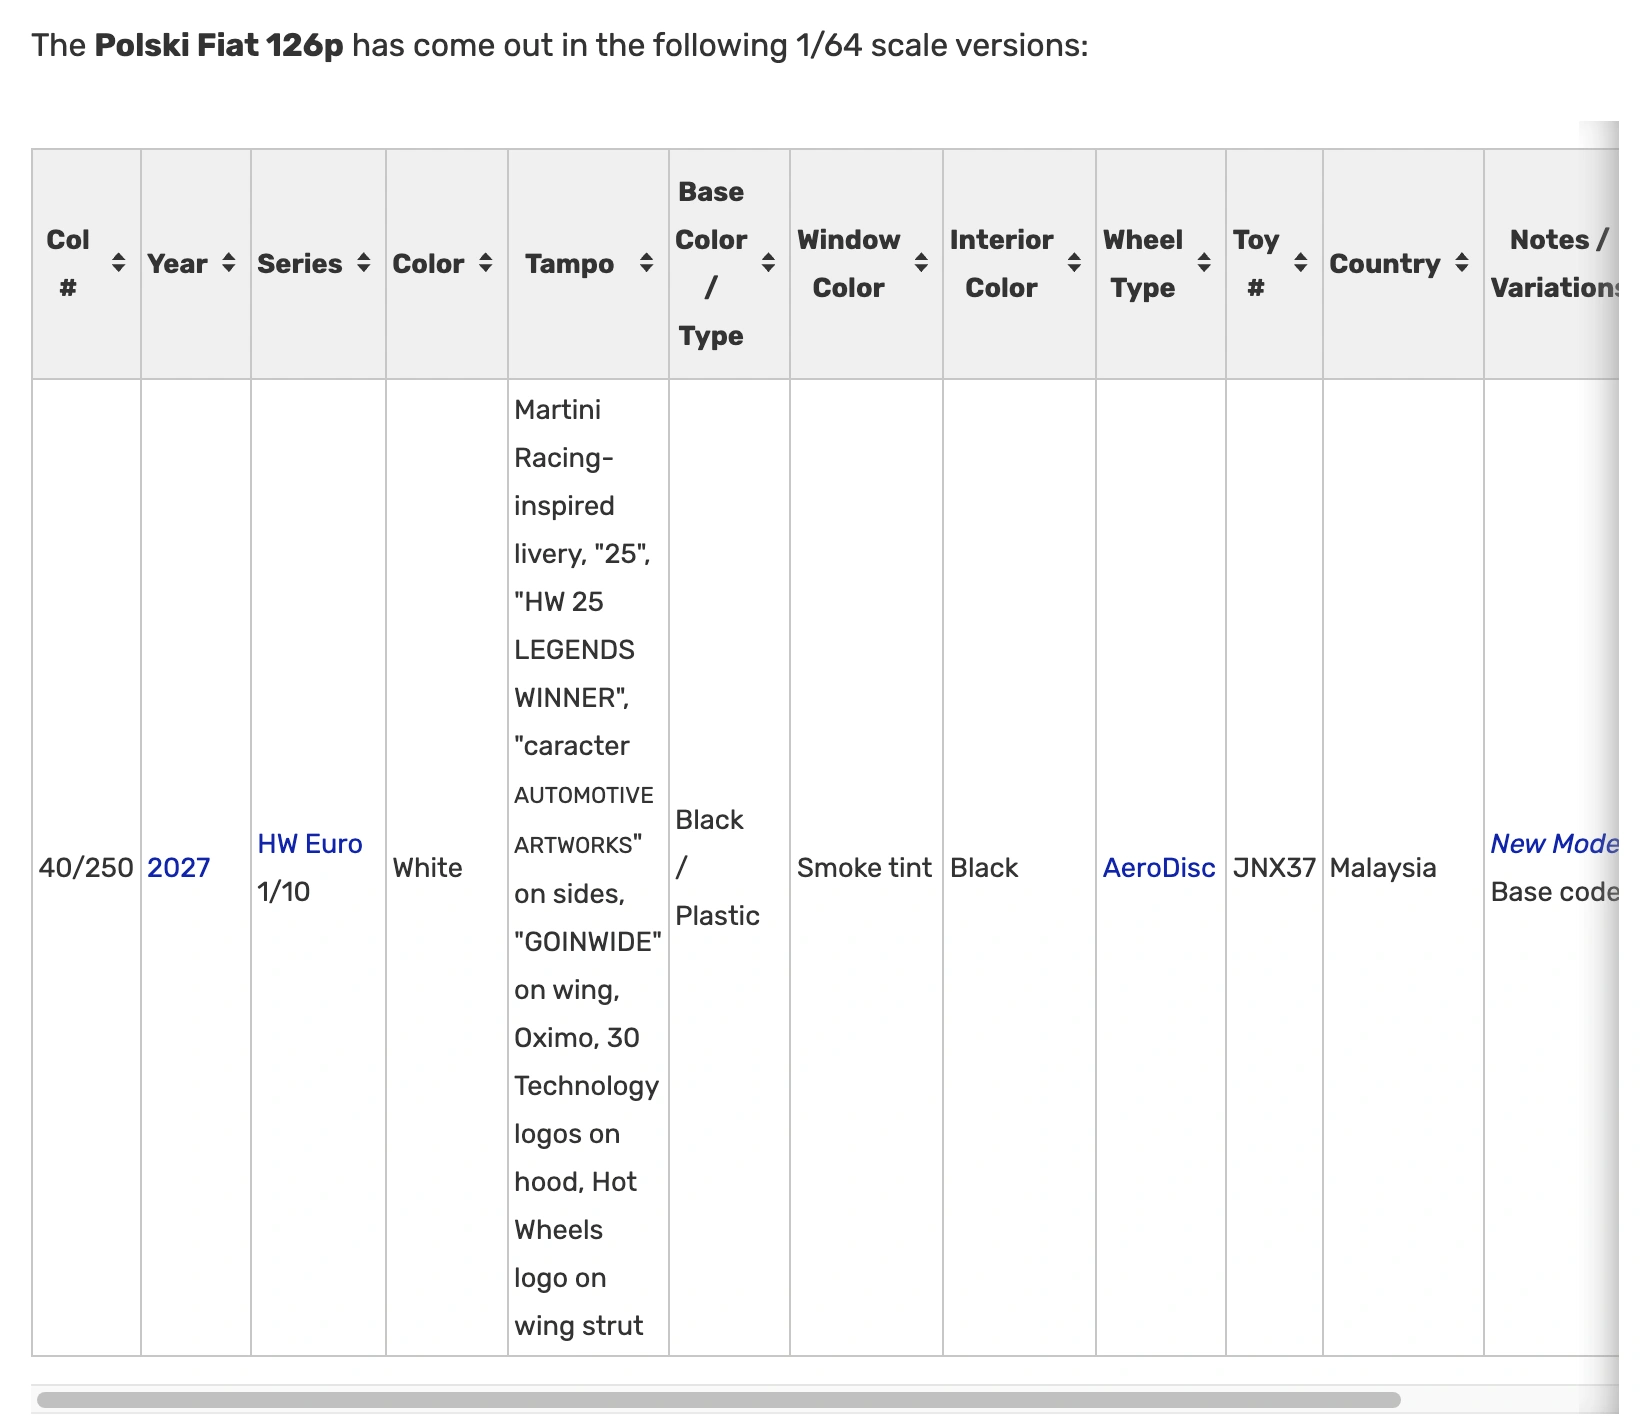Viewport: 1642px width, 1416px height.
Task: Follow the AeroDisc wheel type link
Action: pyautogui.click(x=1159, y=868)
